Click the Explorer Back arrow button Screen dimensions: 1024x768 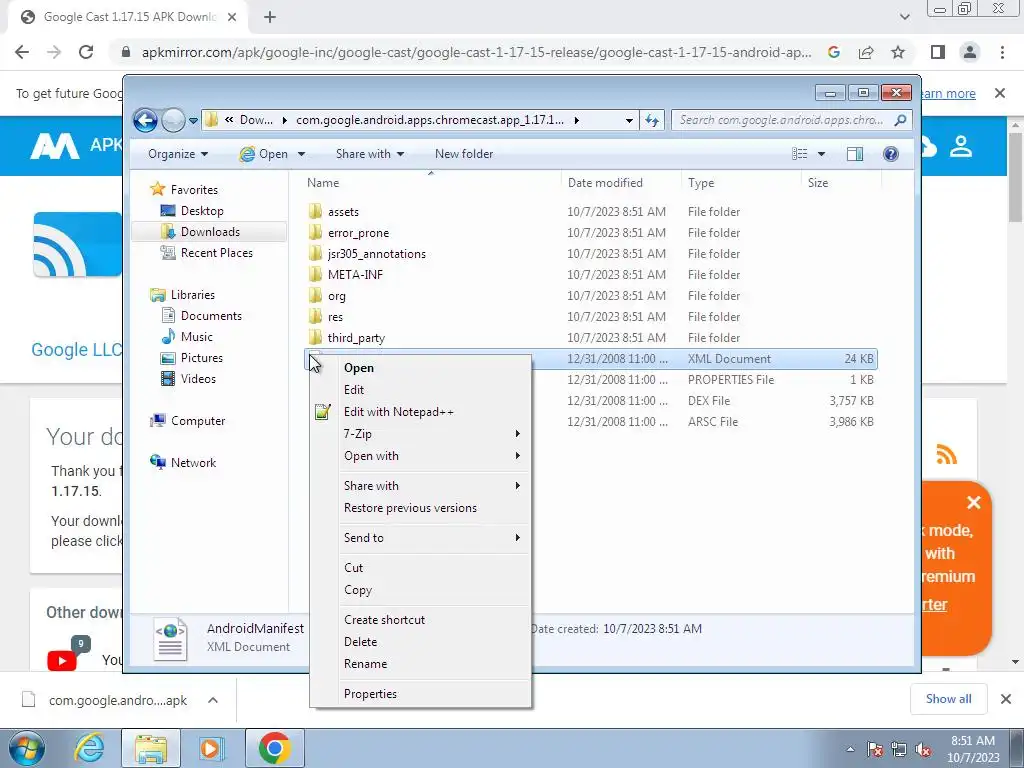pos(145,120)
